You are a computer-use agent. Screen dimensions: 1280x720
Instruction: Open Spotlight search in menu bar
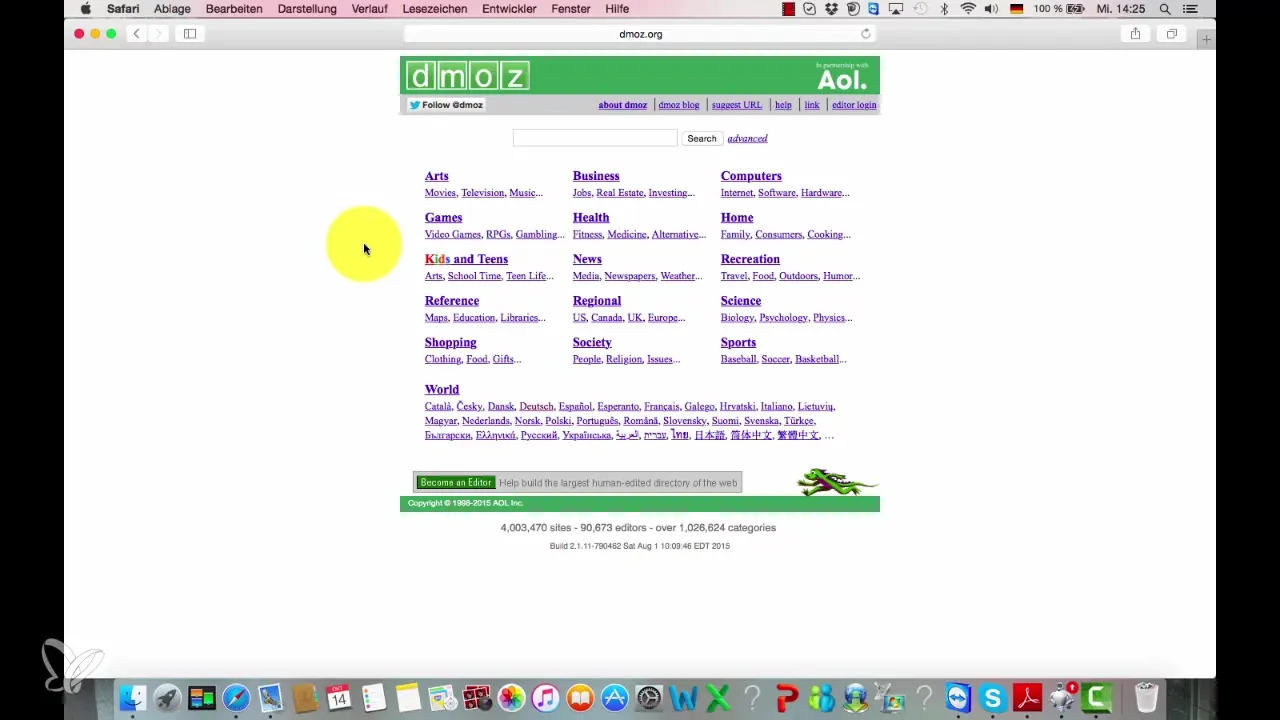click(x=1165, y=9)
